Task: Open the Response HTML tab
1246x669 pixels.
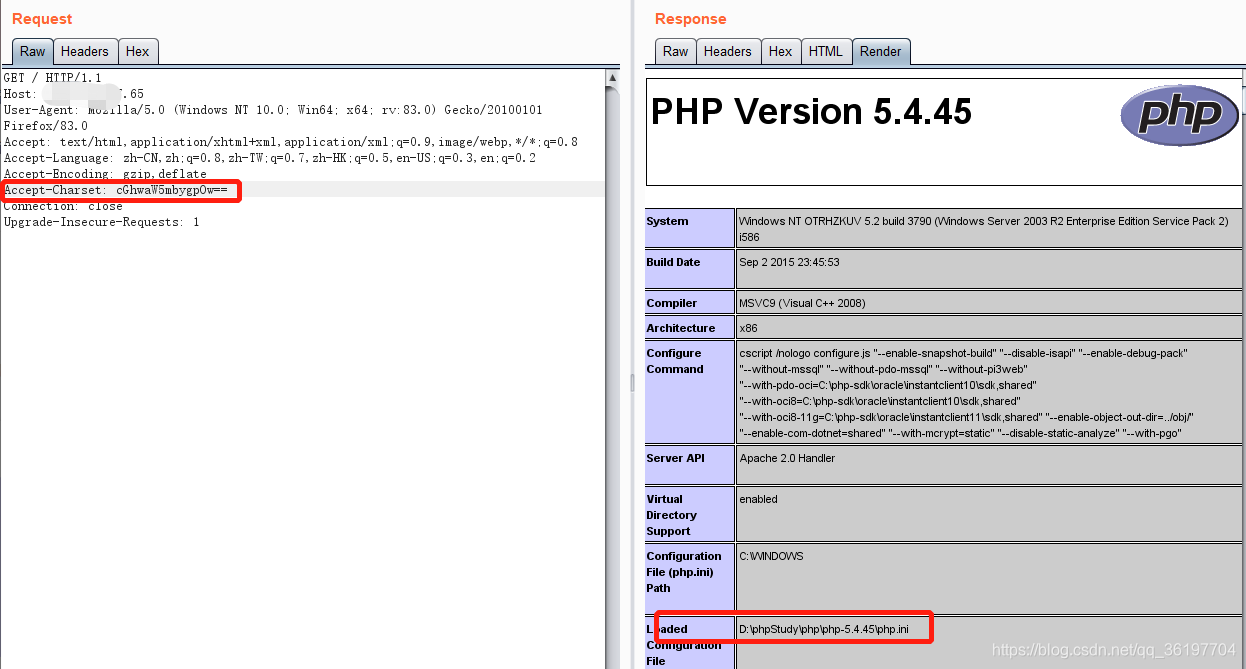Action: click(x=826, y=52)
